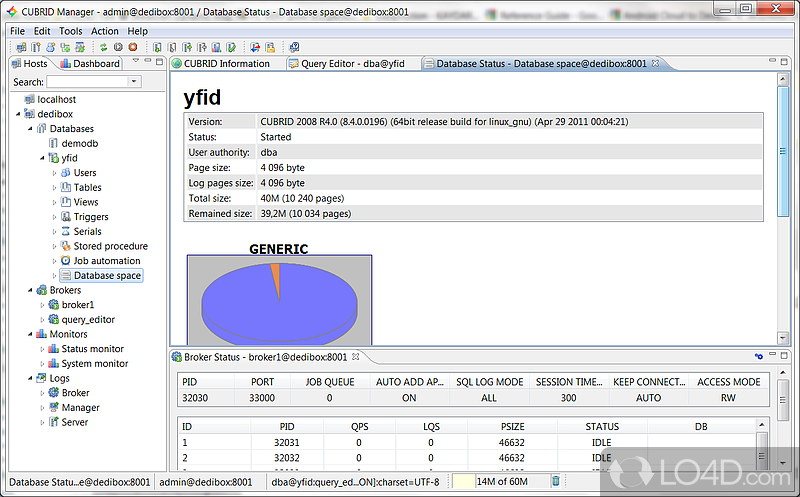Click the red stop toolbar icon
The image size is (800, 497).
click(x=132, y=47)
